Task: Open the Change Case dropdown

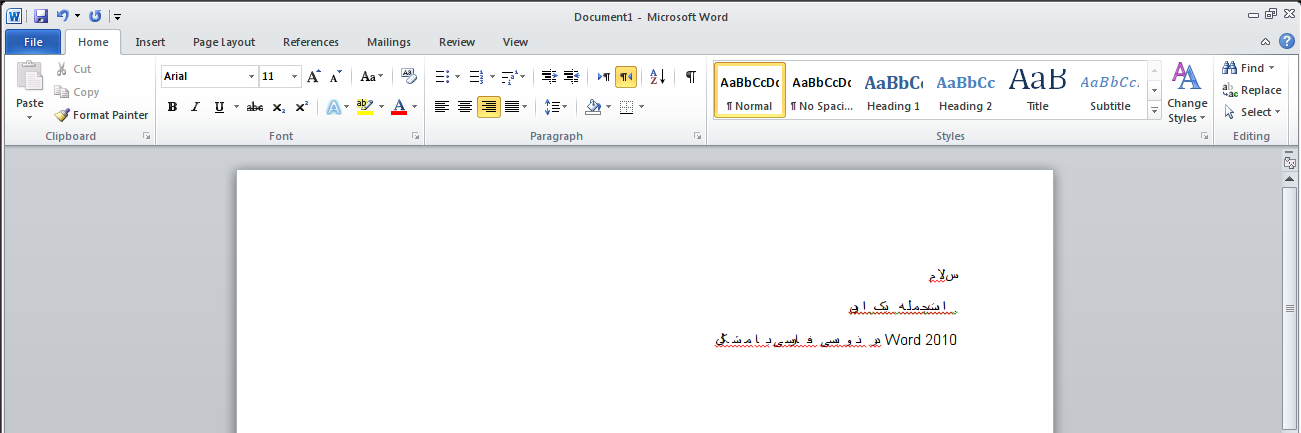Action: [372, 76]
